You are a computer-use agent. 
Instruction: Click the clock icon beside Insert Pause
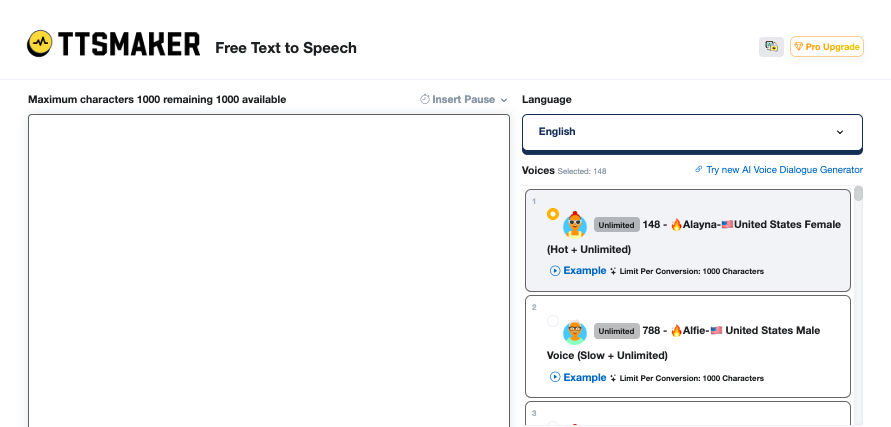[424, 100]
